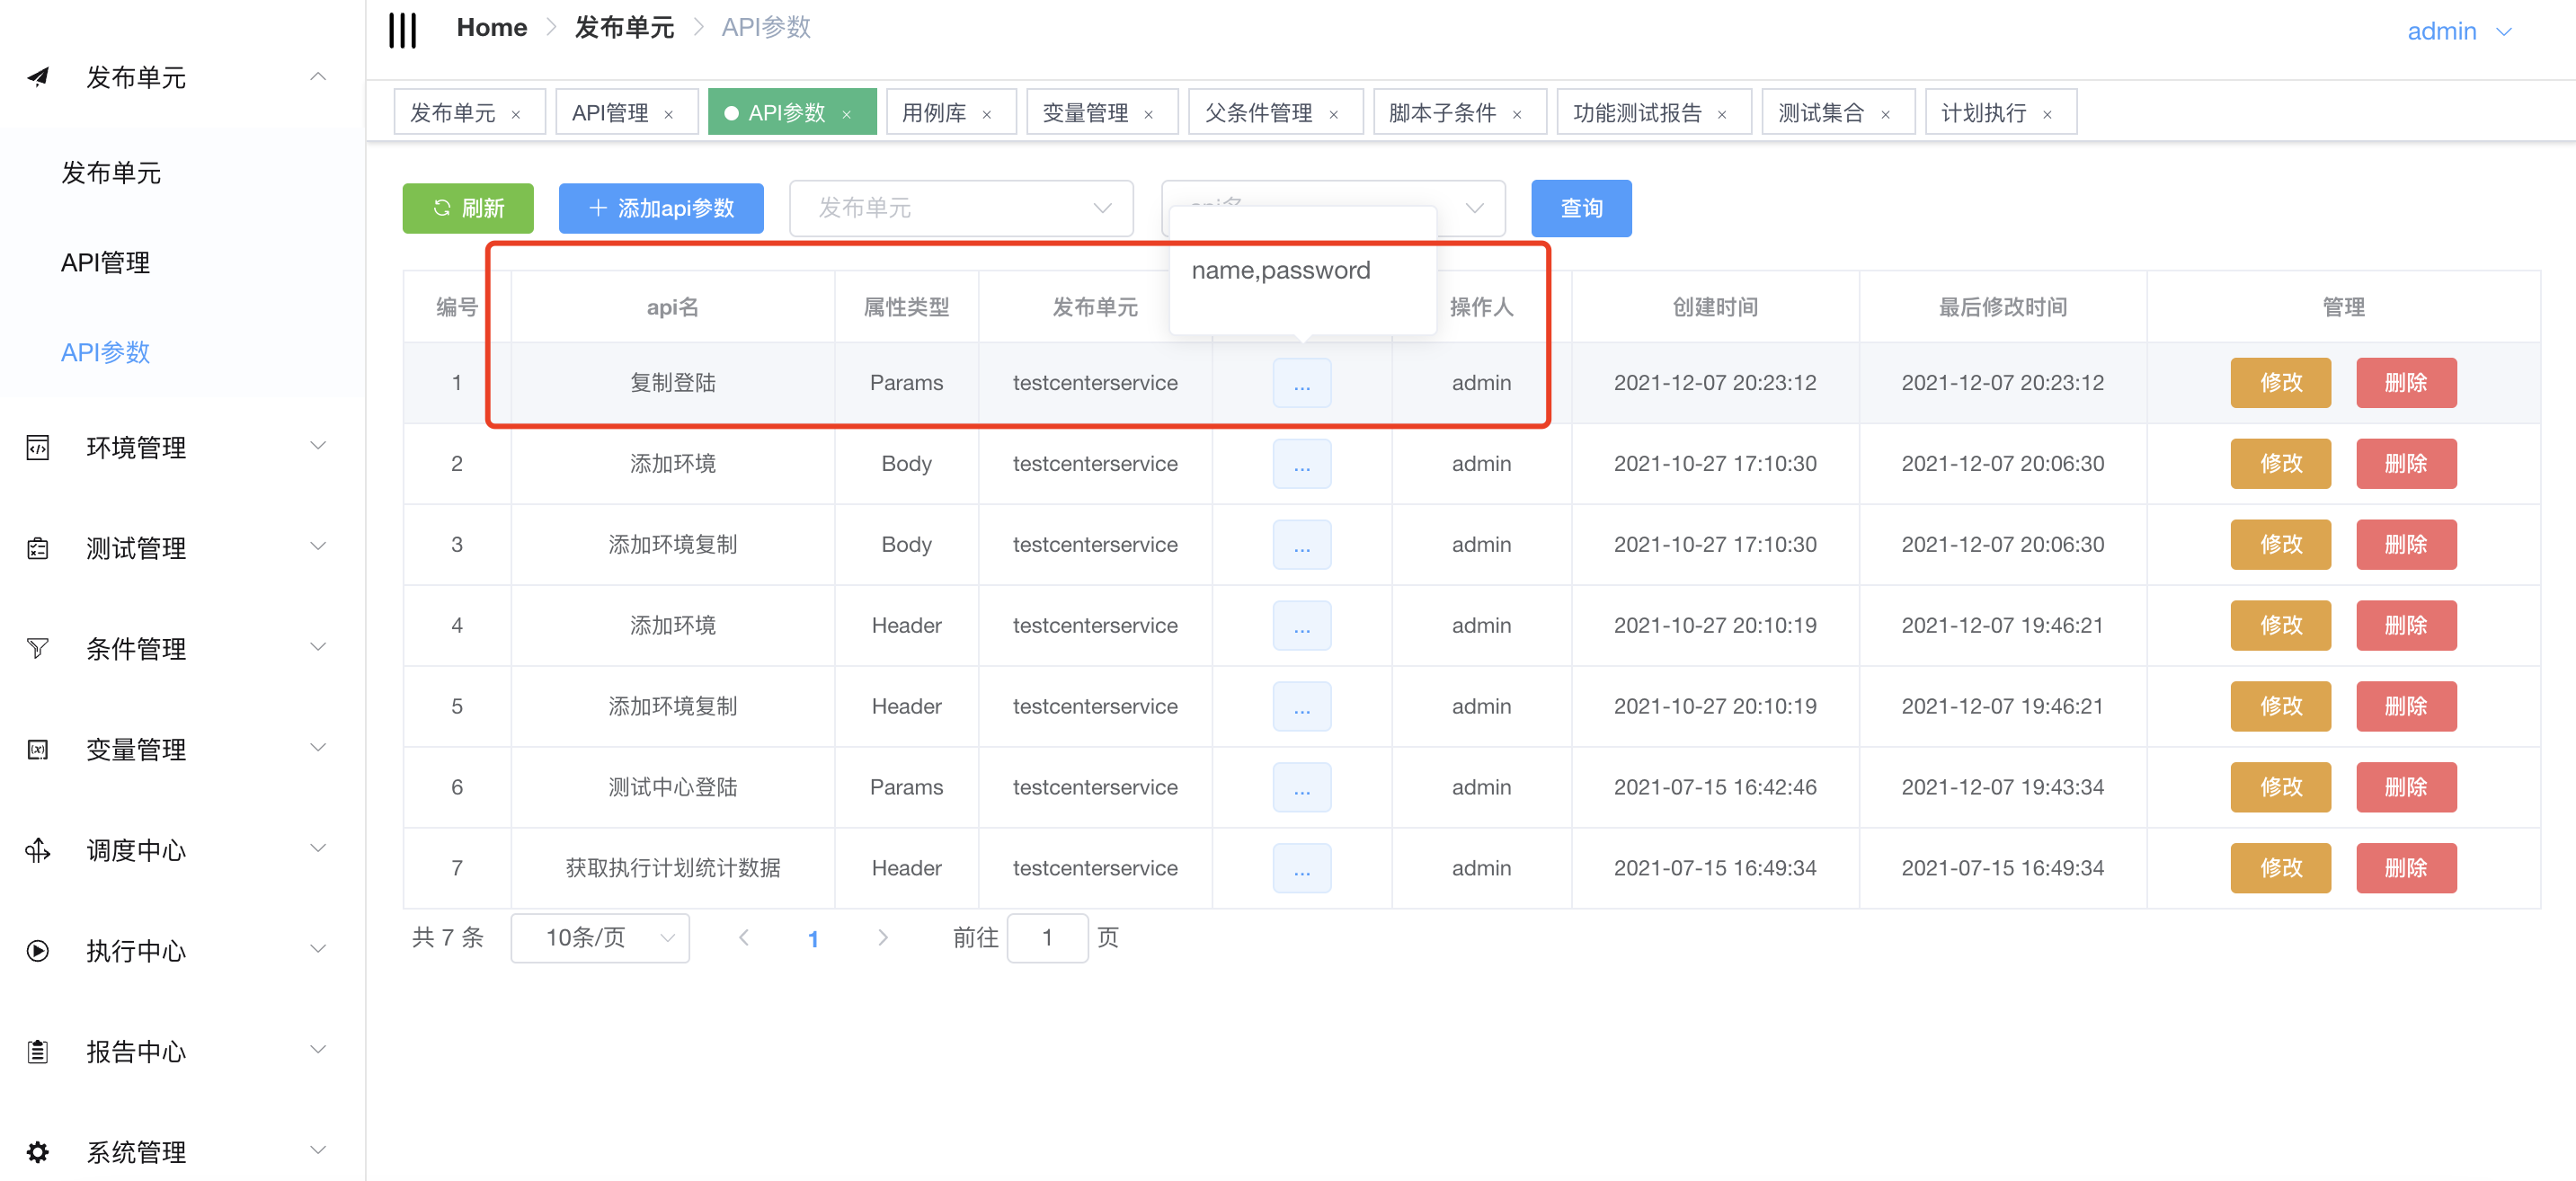Screen dimensions: 2576x1181
Task: Click the 报告中心 report icon
Action: point(38,1051)
